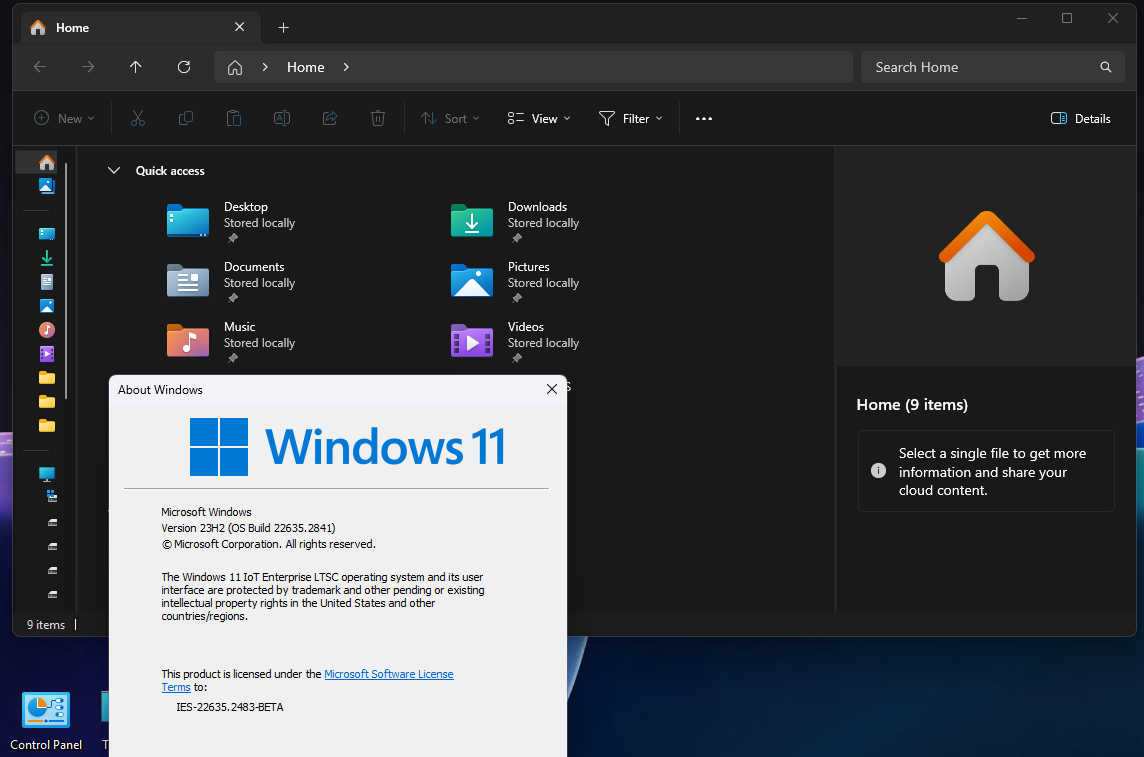Close the Home tab

coord(239,27)
